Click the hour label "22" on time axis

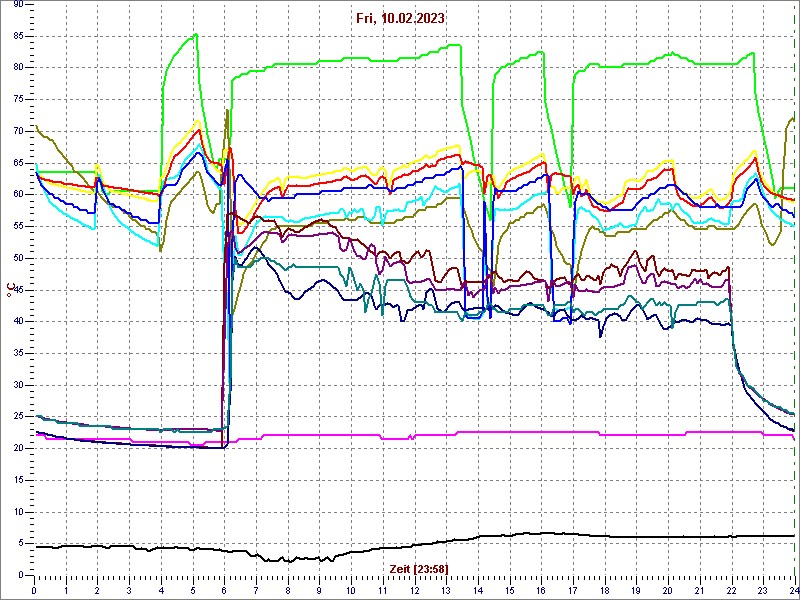[x=732, y=589]
